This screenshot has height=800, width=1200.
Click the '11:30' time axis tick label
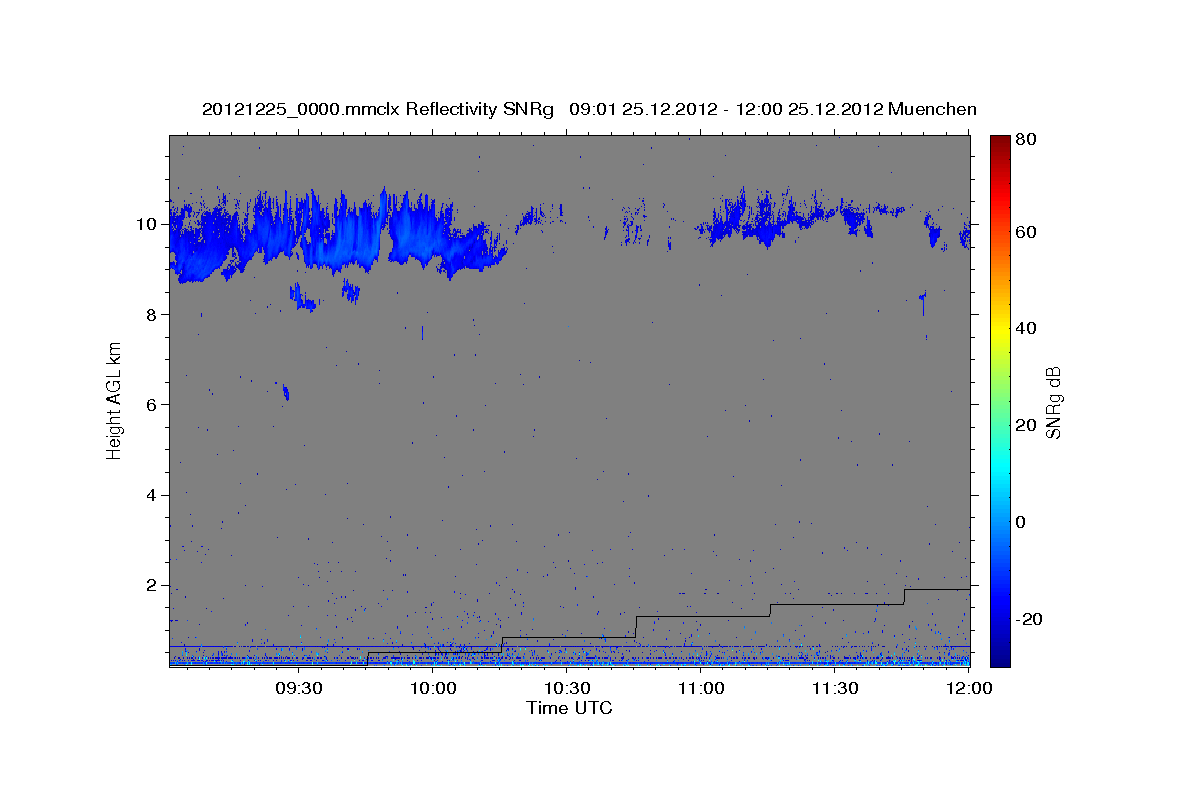point(835,688)
